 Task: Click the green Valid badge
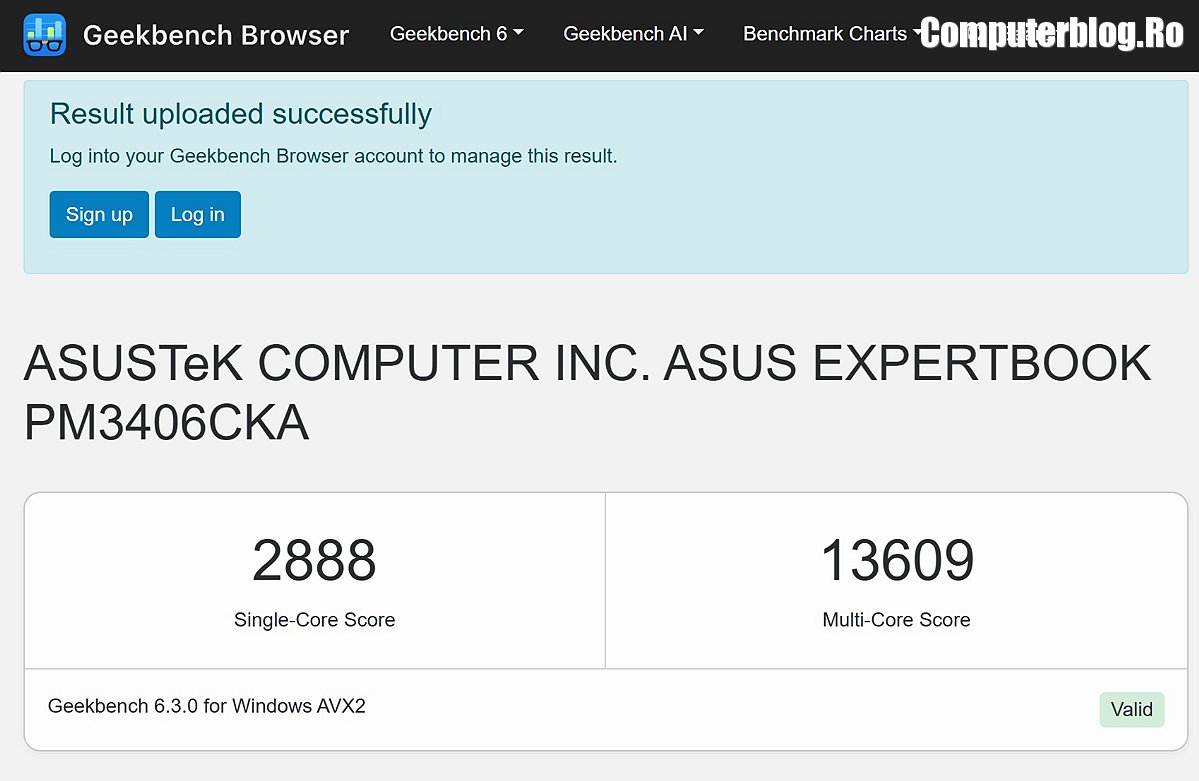1131,709
